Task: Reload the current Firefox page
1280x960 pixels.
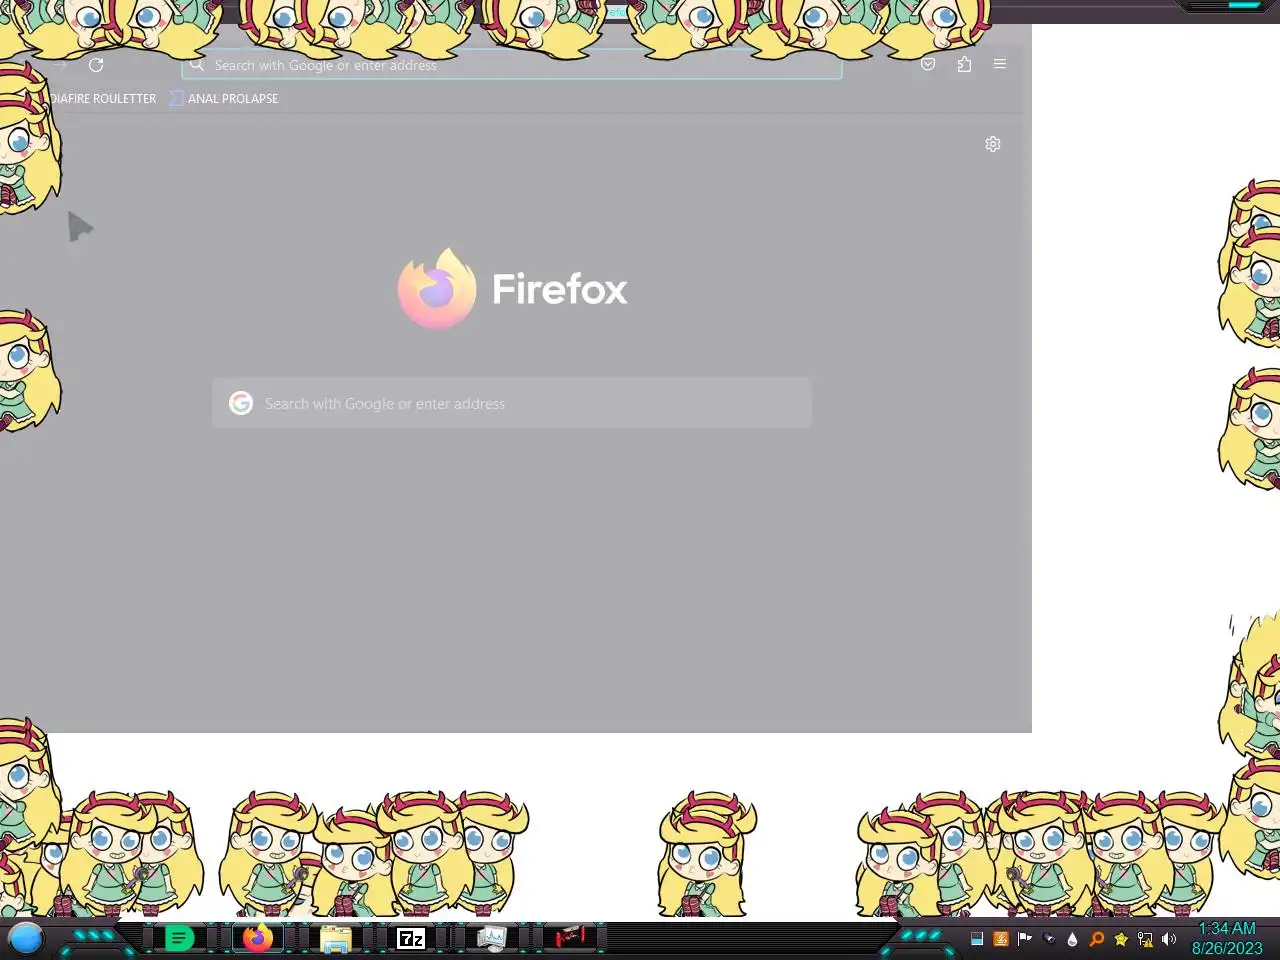Action: tap(96, 65)
